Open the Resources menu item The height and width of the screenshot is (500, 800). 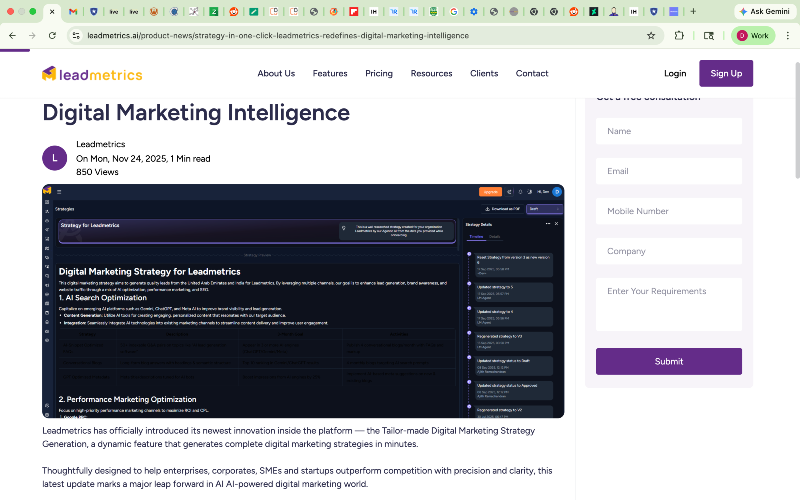coord(432,73)
